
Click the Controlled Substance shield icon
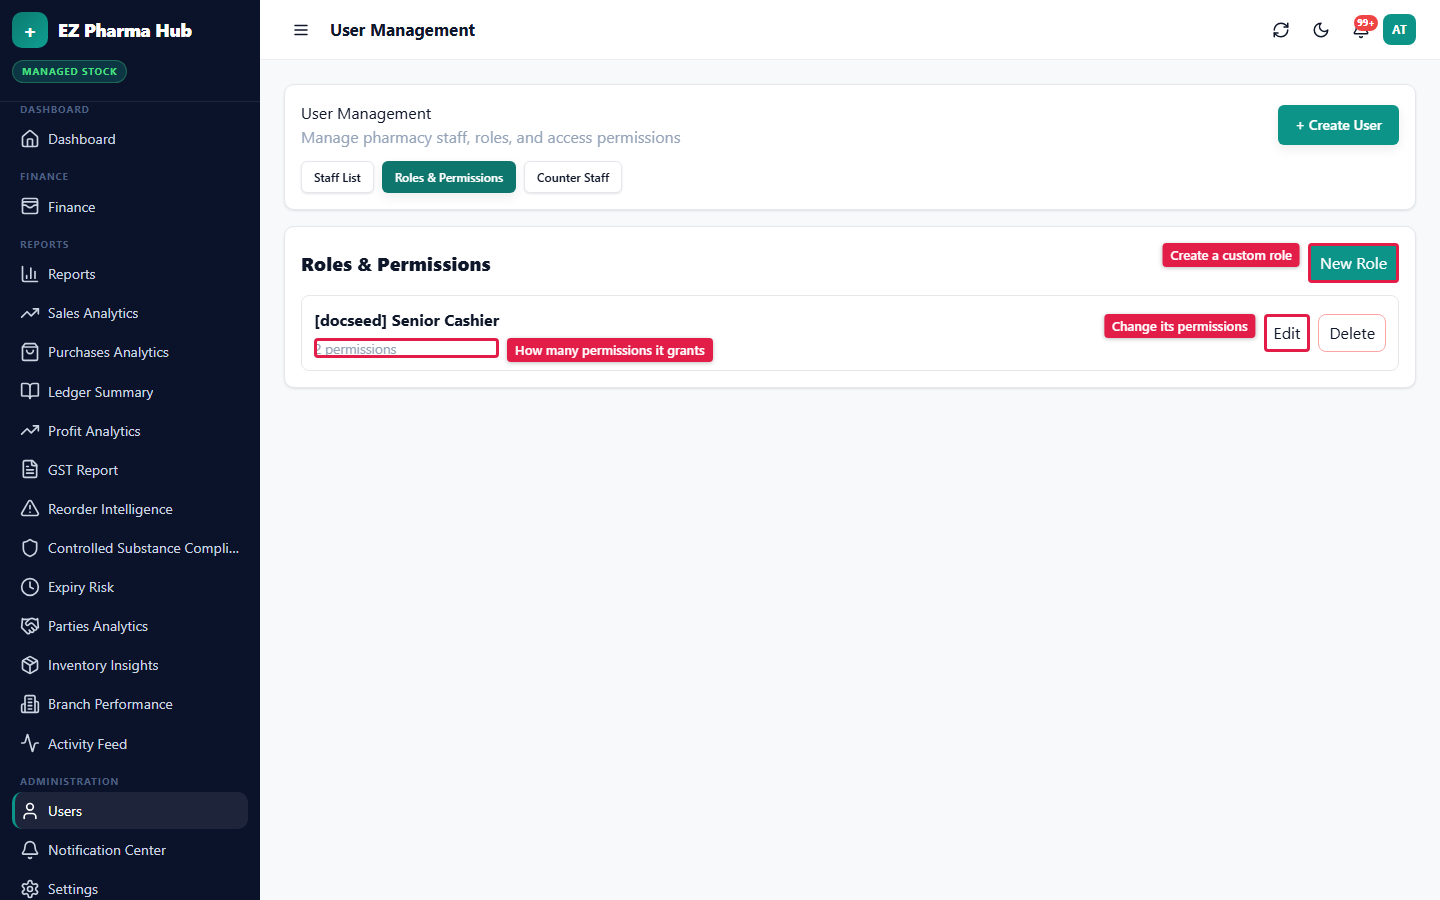click(30, 548)
